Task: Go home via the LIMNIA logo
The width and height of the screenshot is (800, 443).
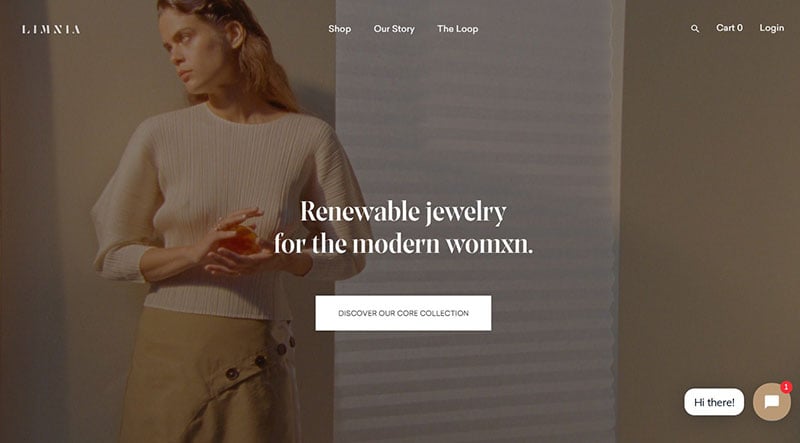Action: [51, 30]
